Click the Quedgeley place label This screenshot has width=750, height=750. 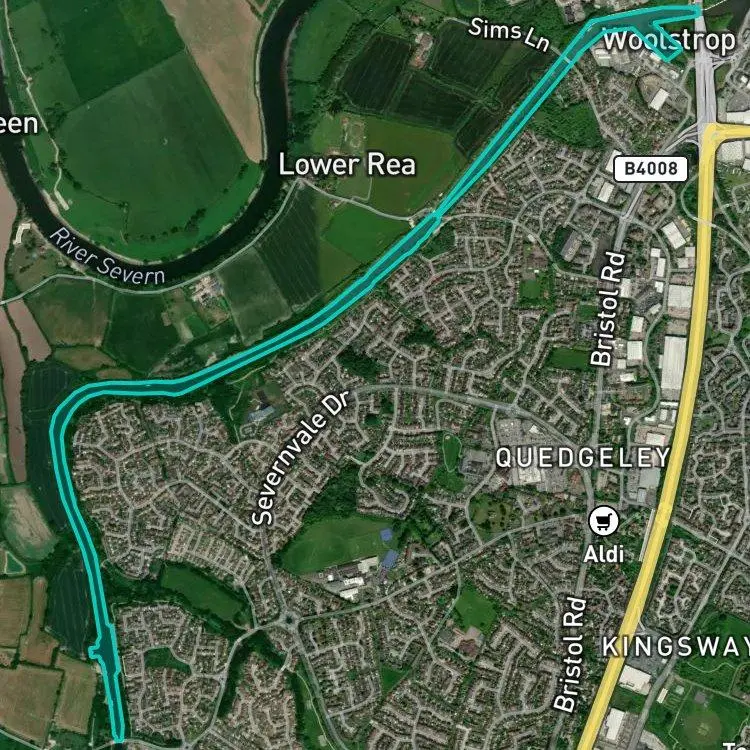[582, 458]
